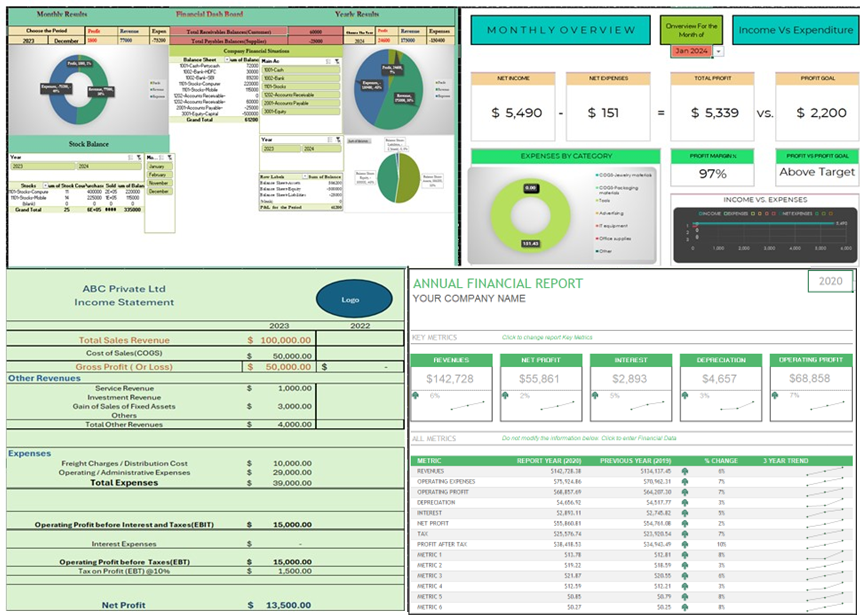Viewport: 860px width, 616px height.
Task: Click the blue Logo oval placeholder
Action: (x=354, y=299)
